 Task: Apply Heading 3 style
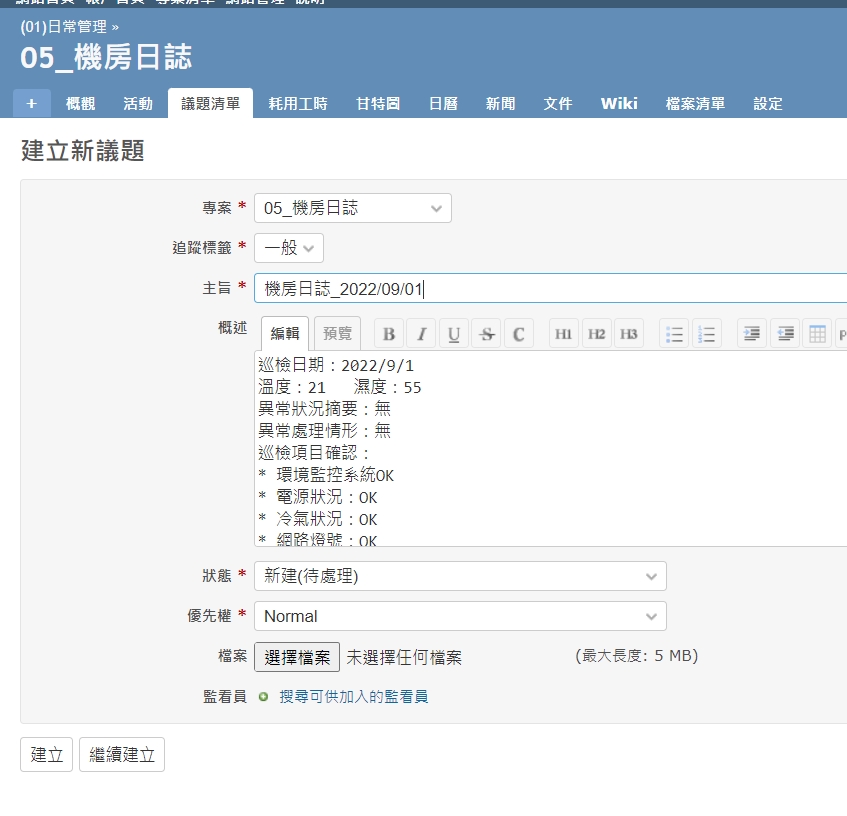click(628, 334)
